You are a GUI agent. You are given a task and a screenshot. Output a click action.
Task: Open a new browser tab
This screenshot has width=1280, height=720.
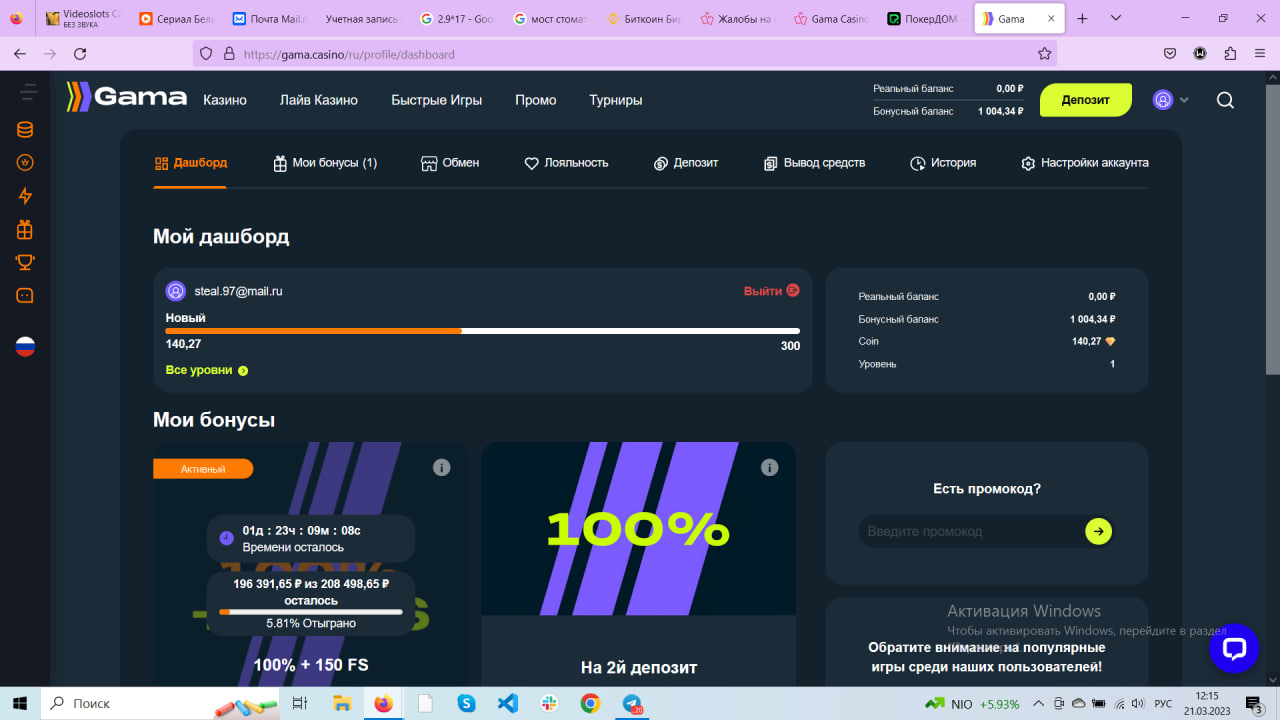pos(1082,18)
